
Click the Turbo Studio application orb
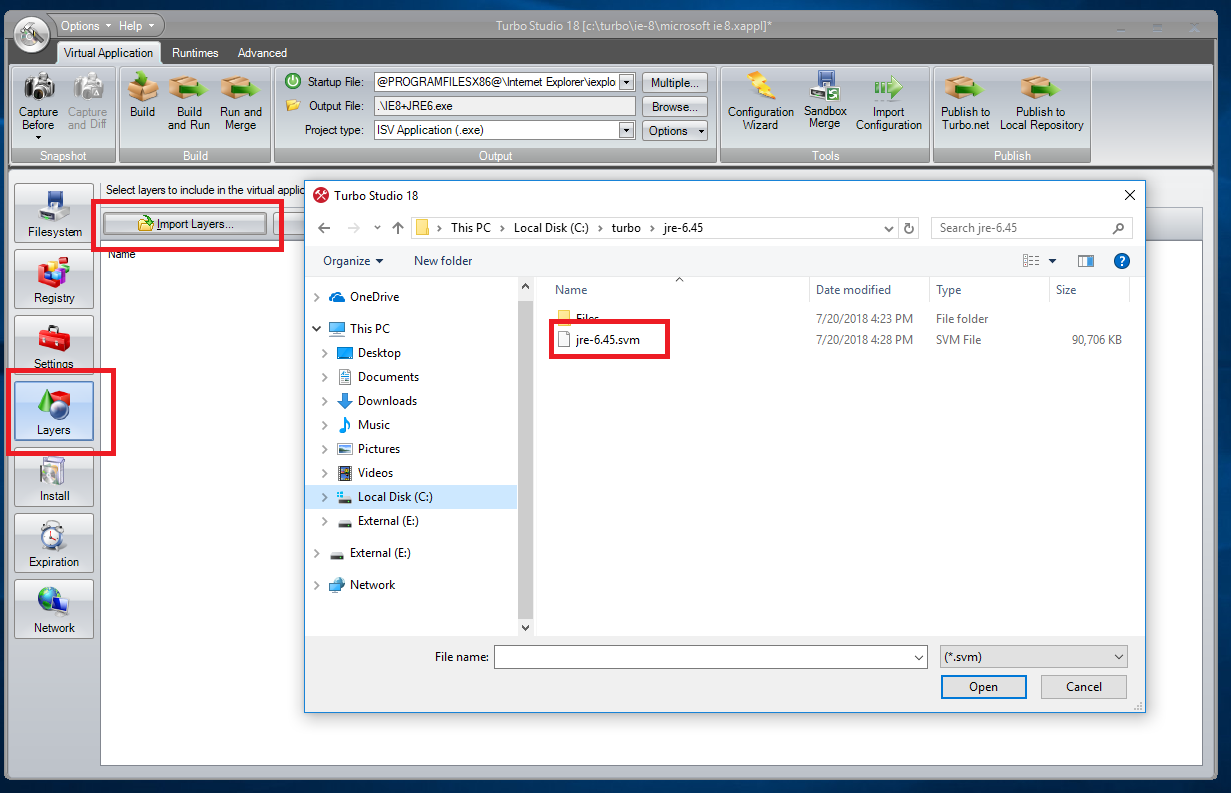tap(31, 33)
